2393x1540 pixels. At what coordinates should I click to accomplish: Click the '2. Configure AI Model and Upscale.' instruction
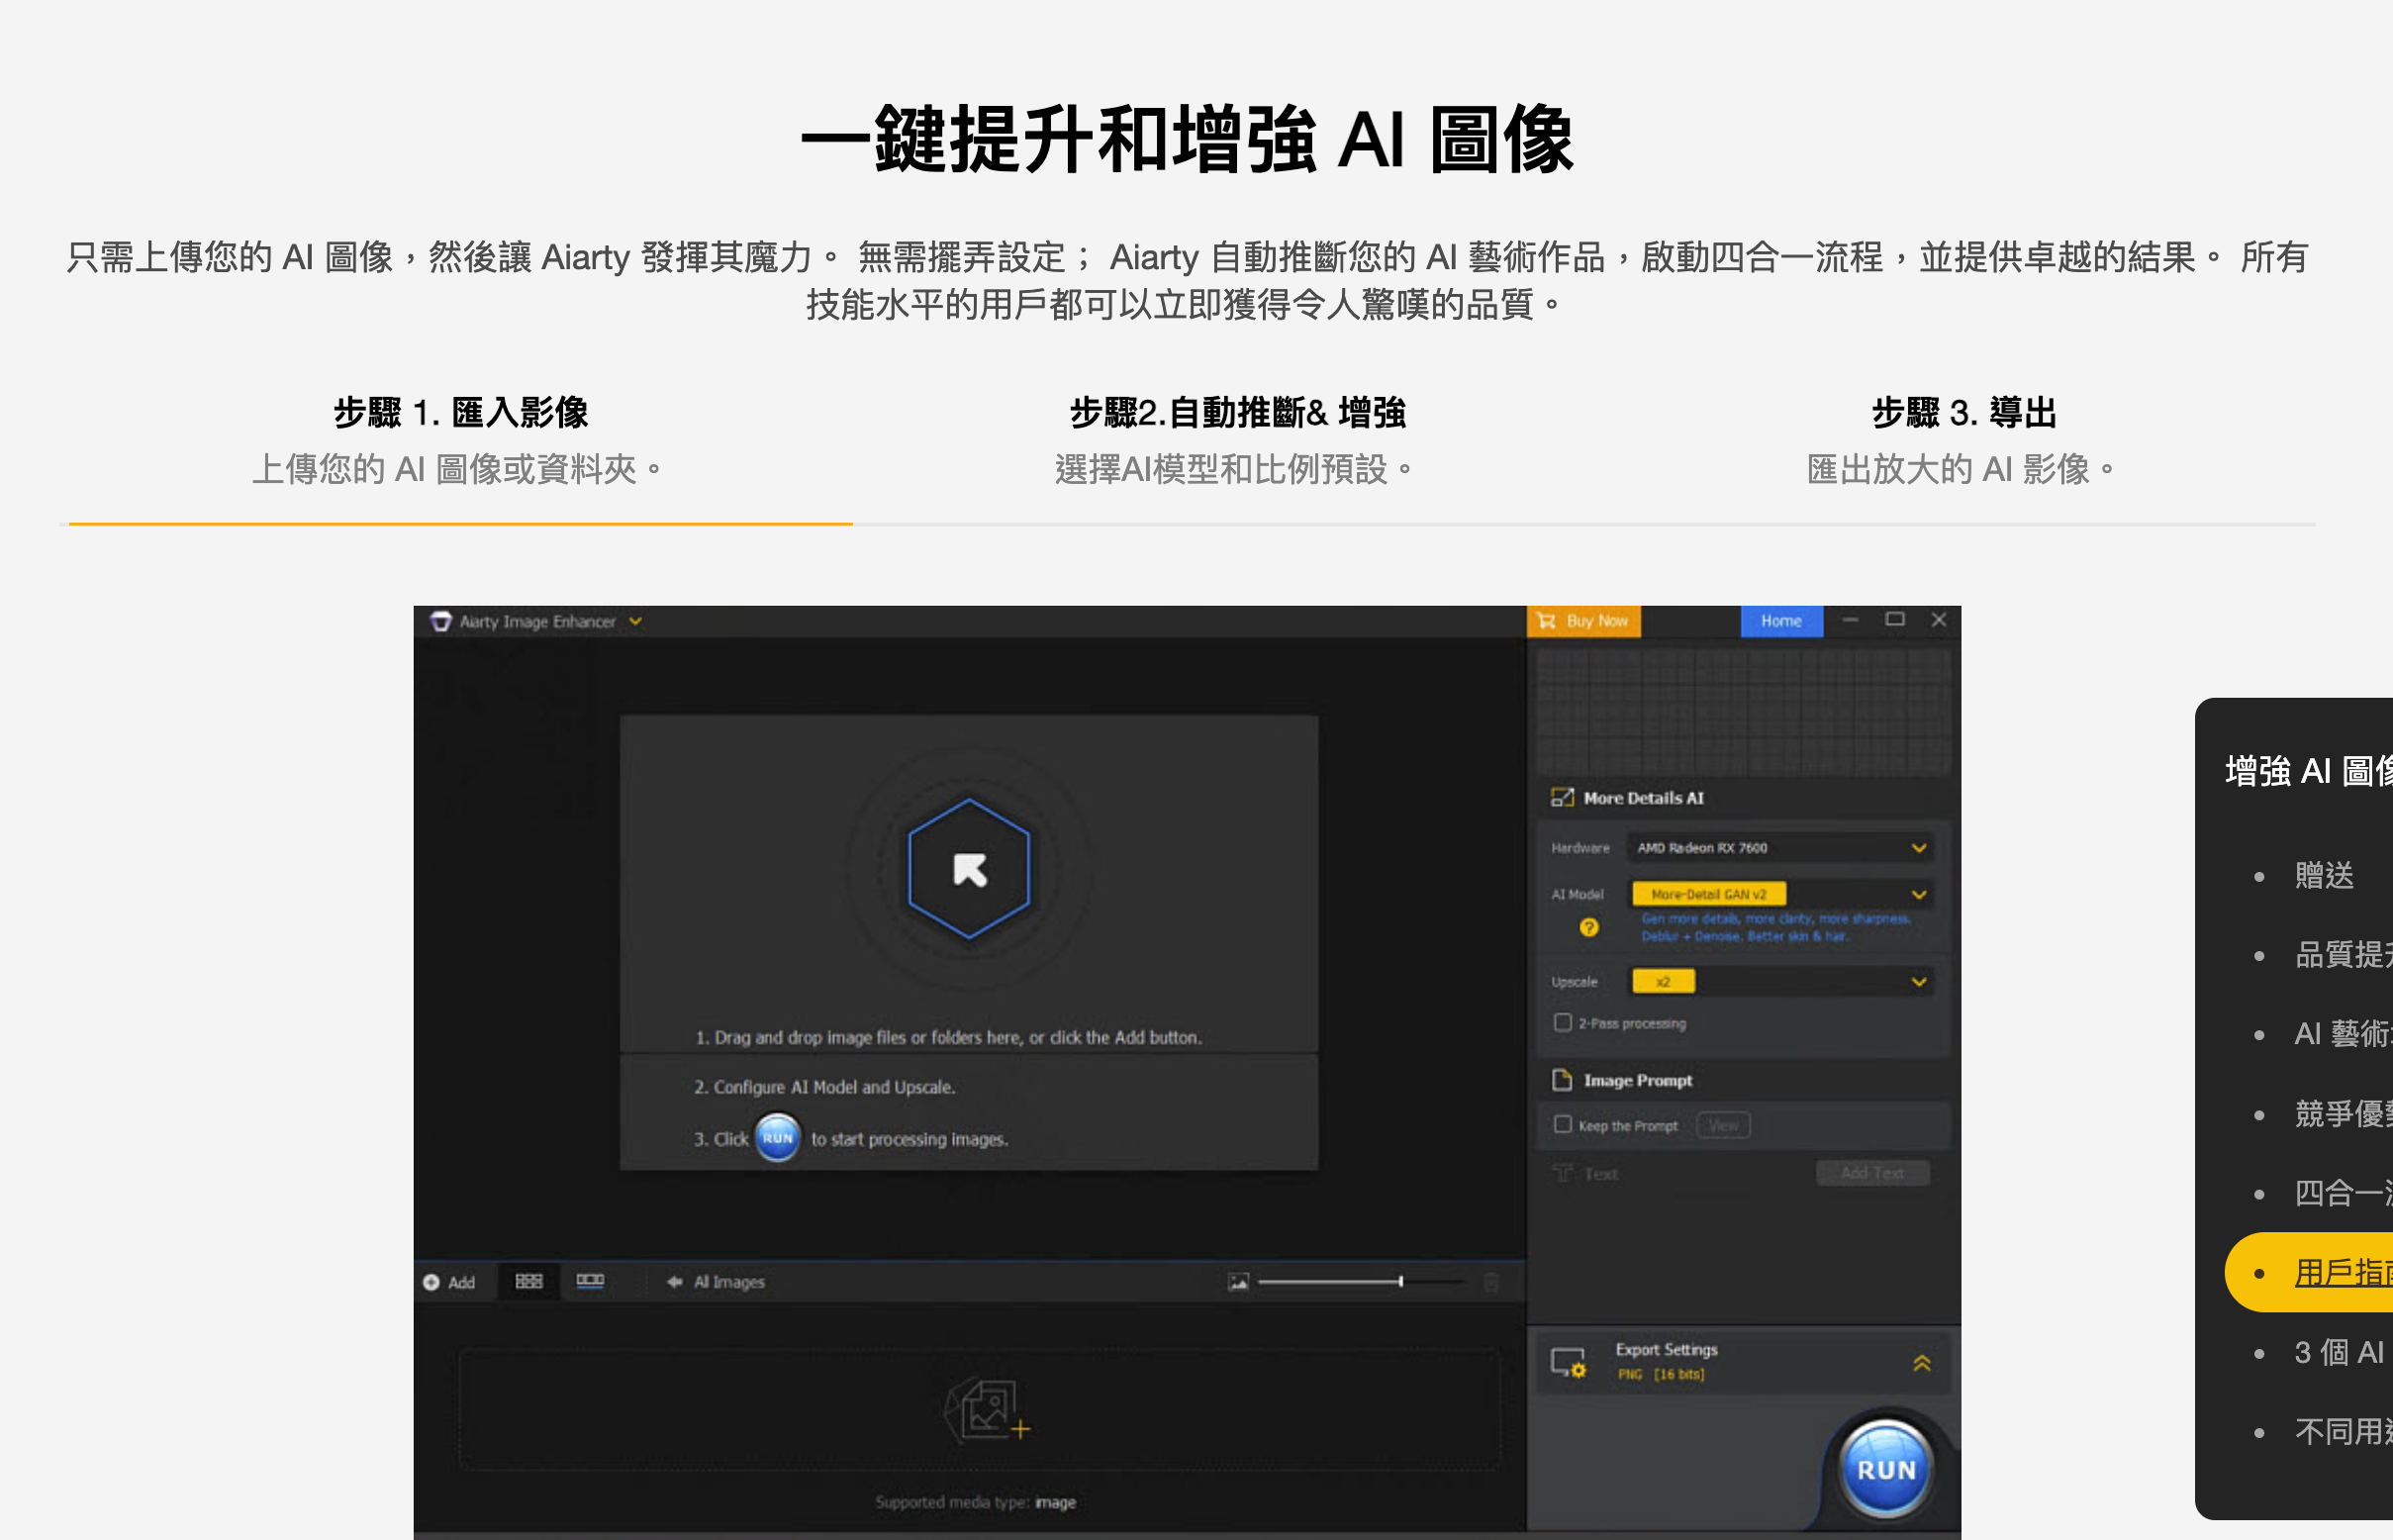click(x=825, y=1087)
